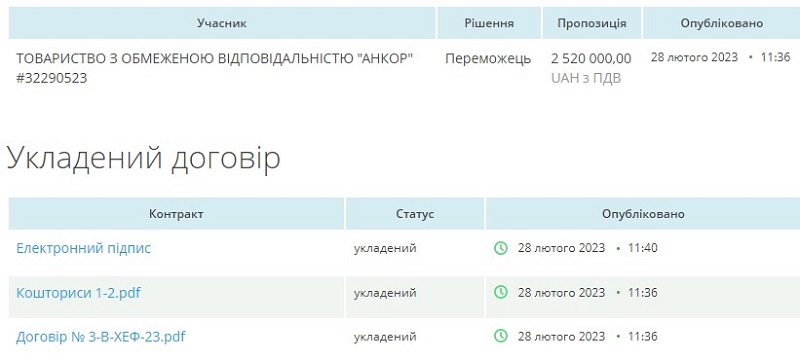The image size is (800, 360).
Task: Click the Переможець decision text
Action: point(488,59)
